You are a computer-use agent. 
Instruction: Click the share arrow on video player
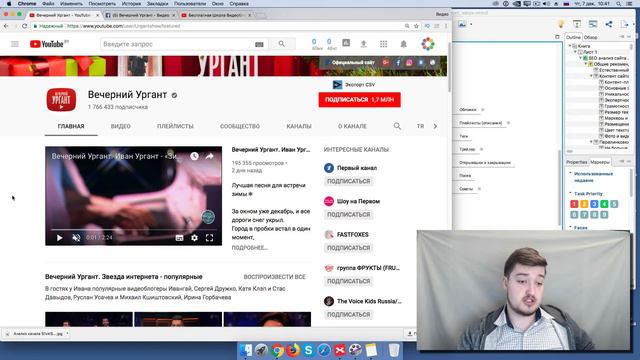[x=209, y=156]
